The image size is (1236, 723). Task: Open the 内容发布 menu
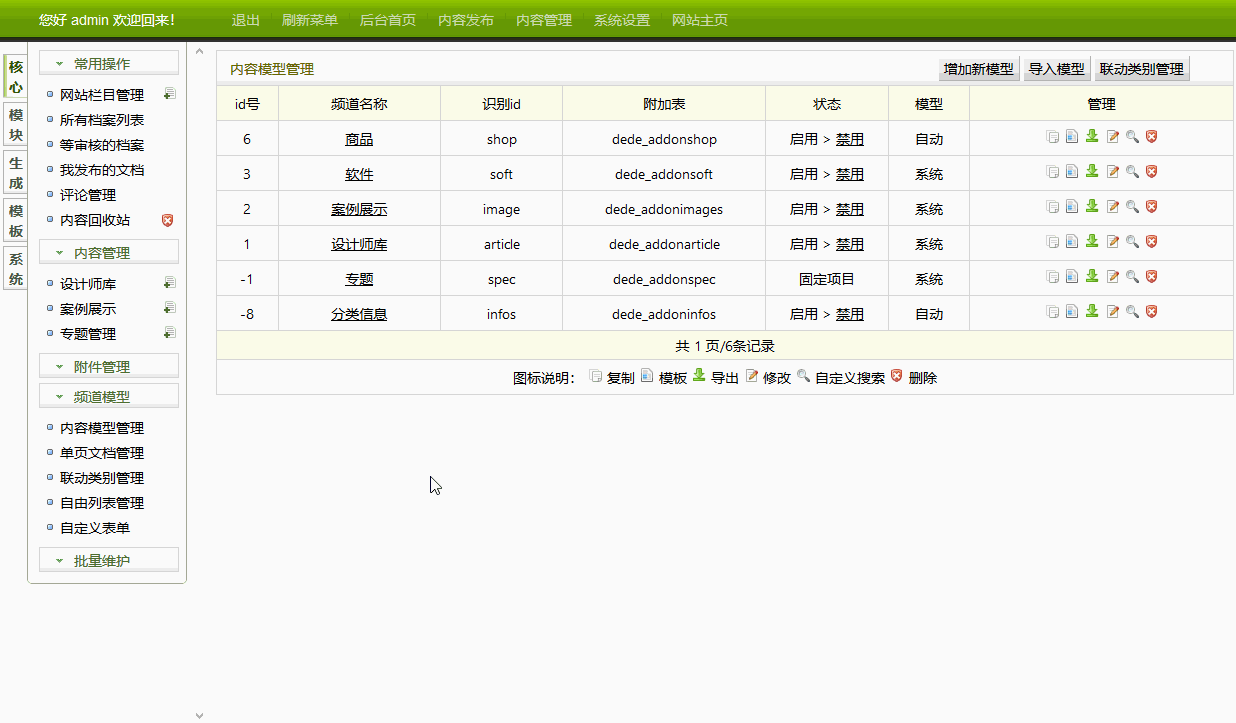tap(464, 19)
